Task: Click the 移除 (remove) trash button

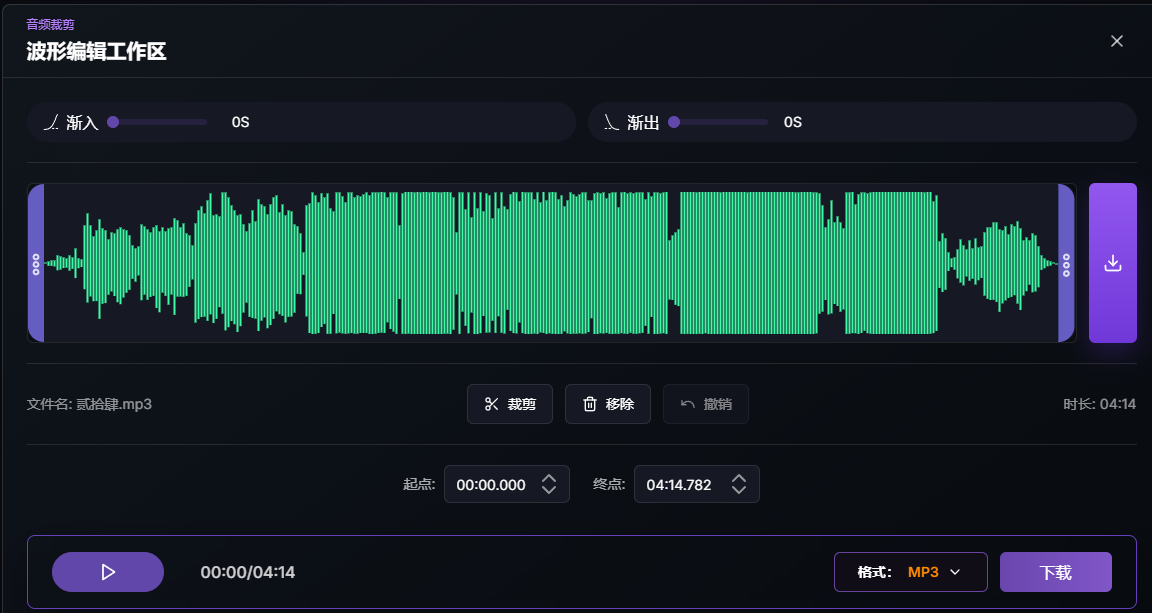Action: [x=608, y=404]
